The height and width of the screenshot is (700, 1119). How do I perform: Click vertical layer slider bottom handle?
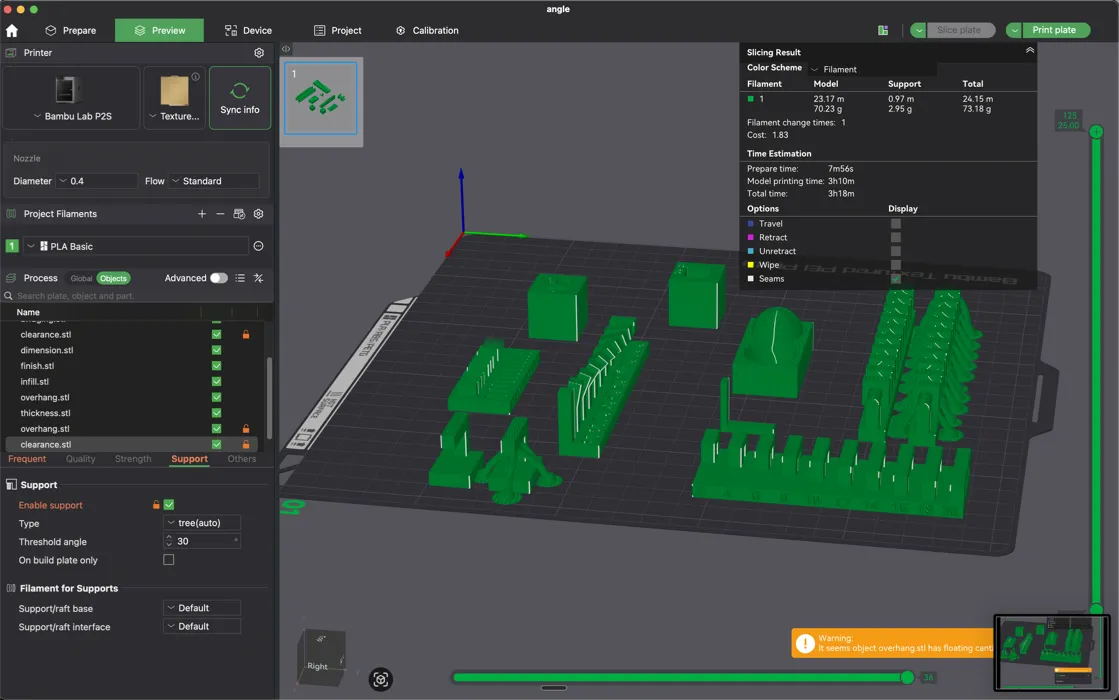click(x=1096, y=609)
